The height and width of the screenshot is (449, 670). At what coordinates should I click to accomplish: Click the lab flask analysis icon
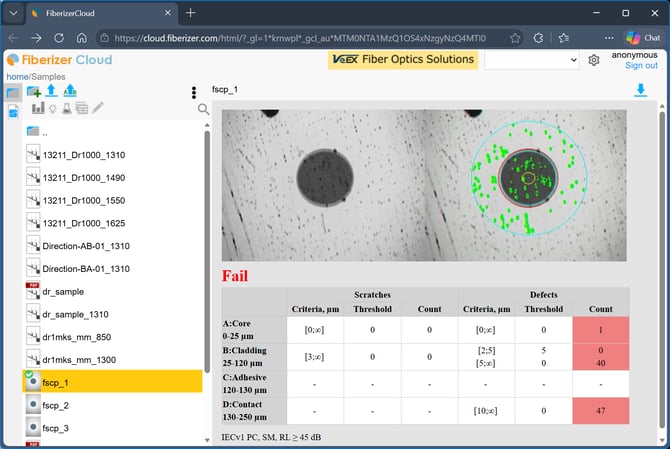point(67,108)
